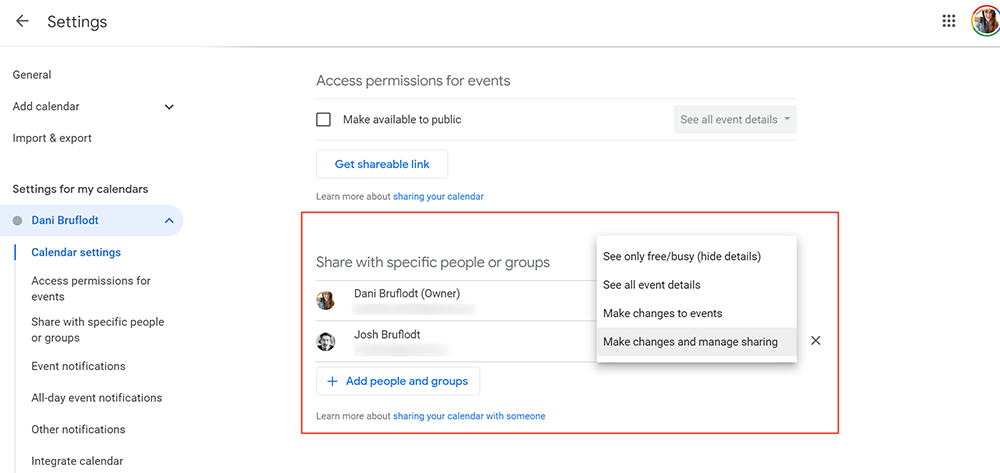Collapse the Dani Bruflodt calendar section
1000x473 pixels.
pos(169,221)
